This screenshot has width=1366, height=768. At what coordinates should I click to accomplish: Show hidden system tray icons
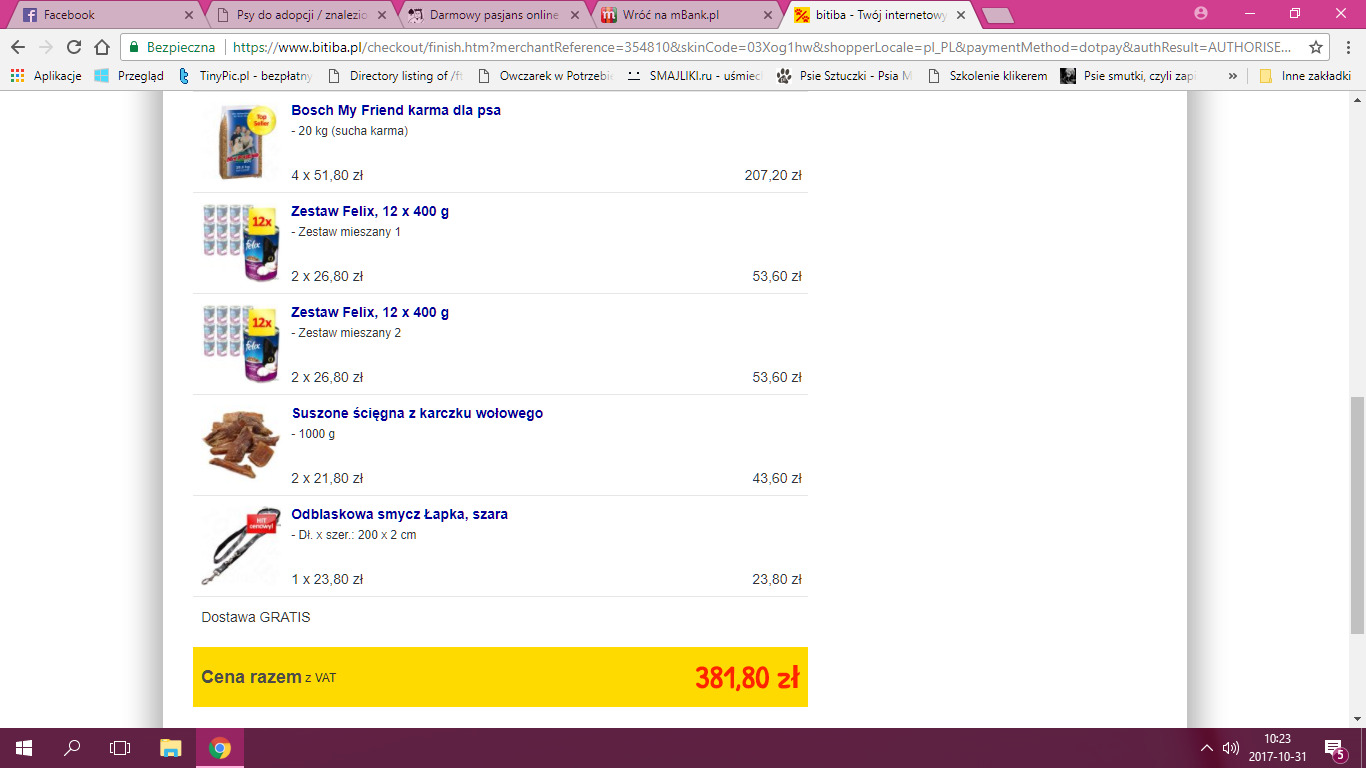(x=1207, y=748)
